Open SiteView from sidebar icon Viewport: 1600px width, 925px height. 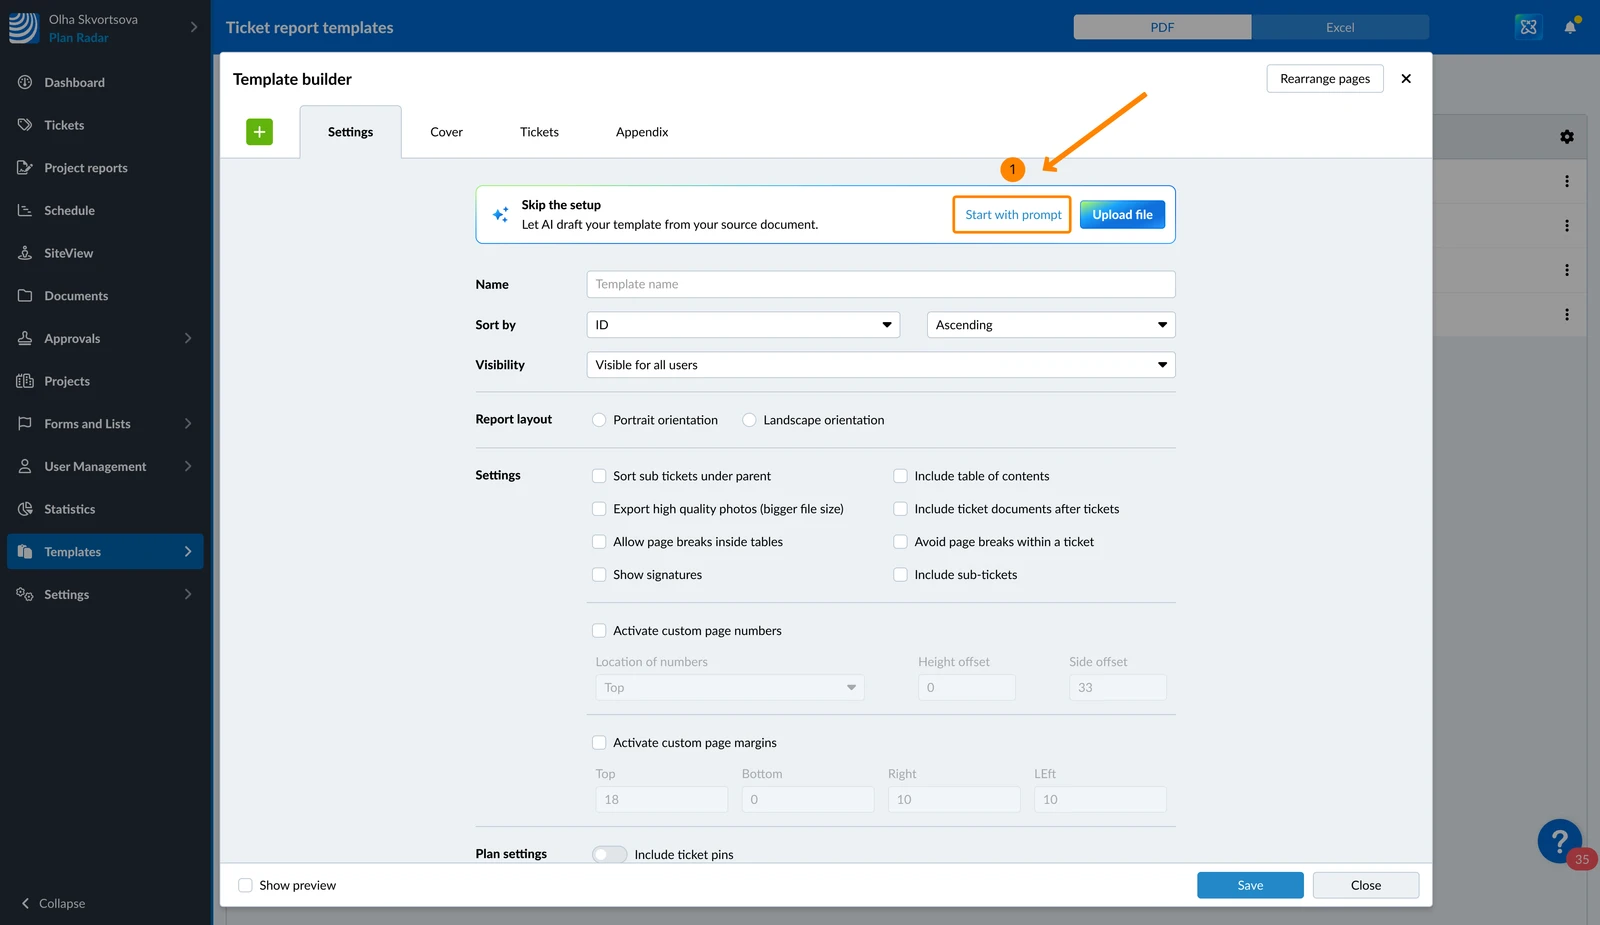pyautogui.click(x=25, y=253)
